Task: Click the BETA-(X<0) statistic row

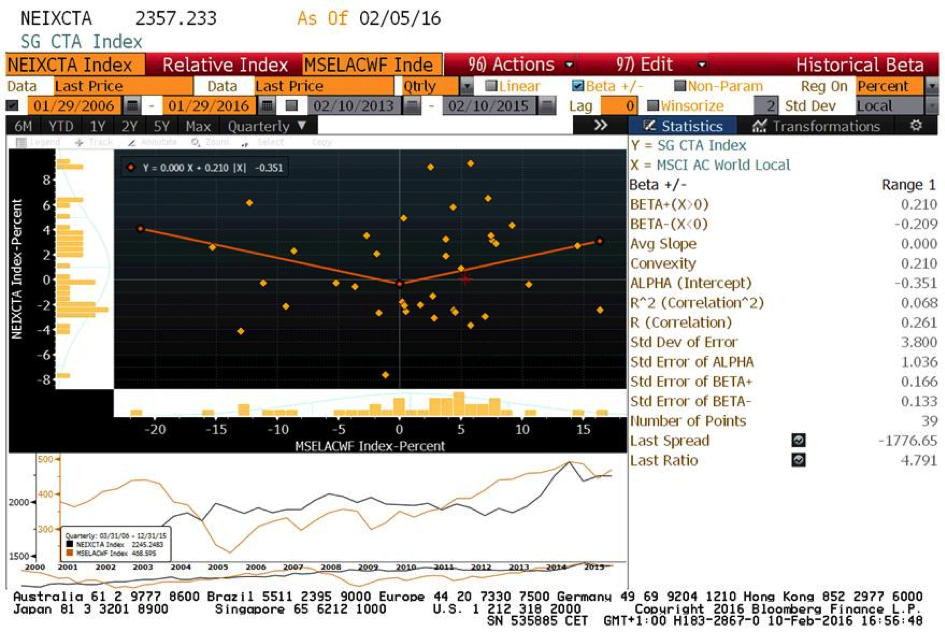Action: tap(783, 224)
